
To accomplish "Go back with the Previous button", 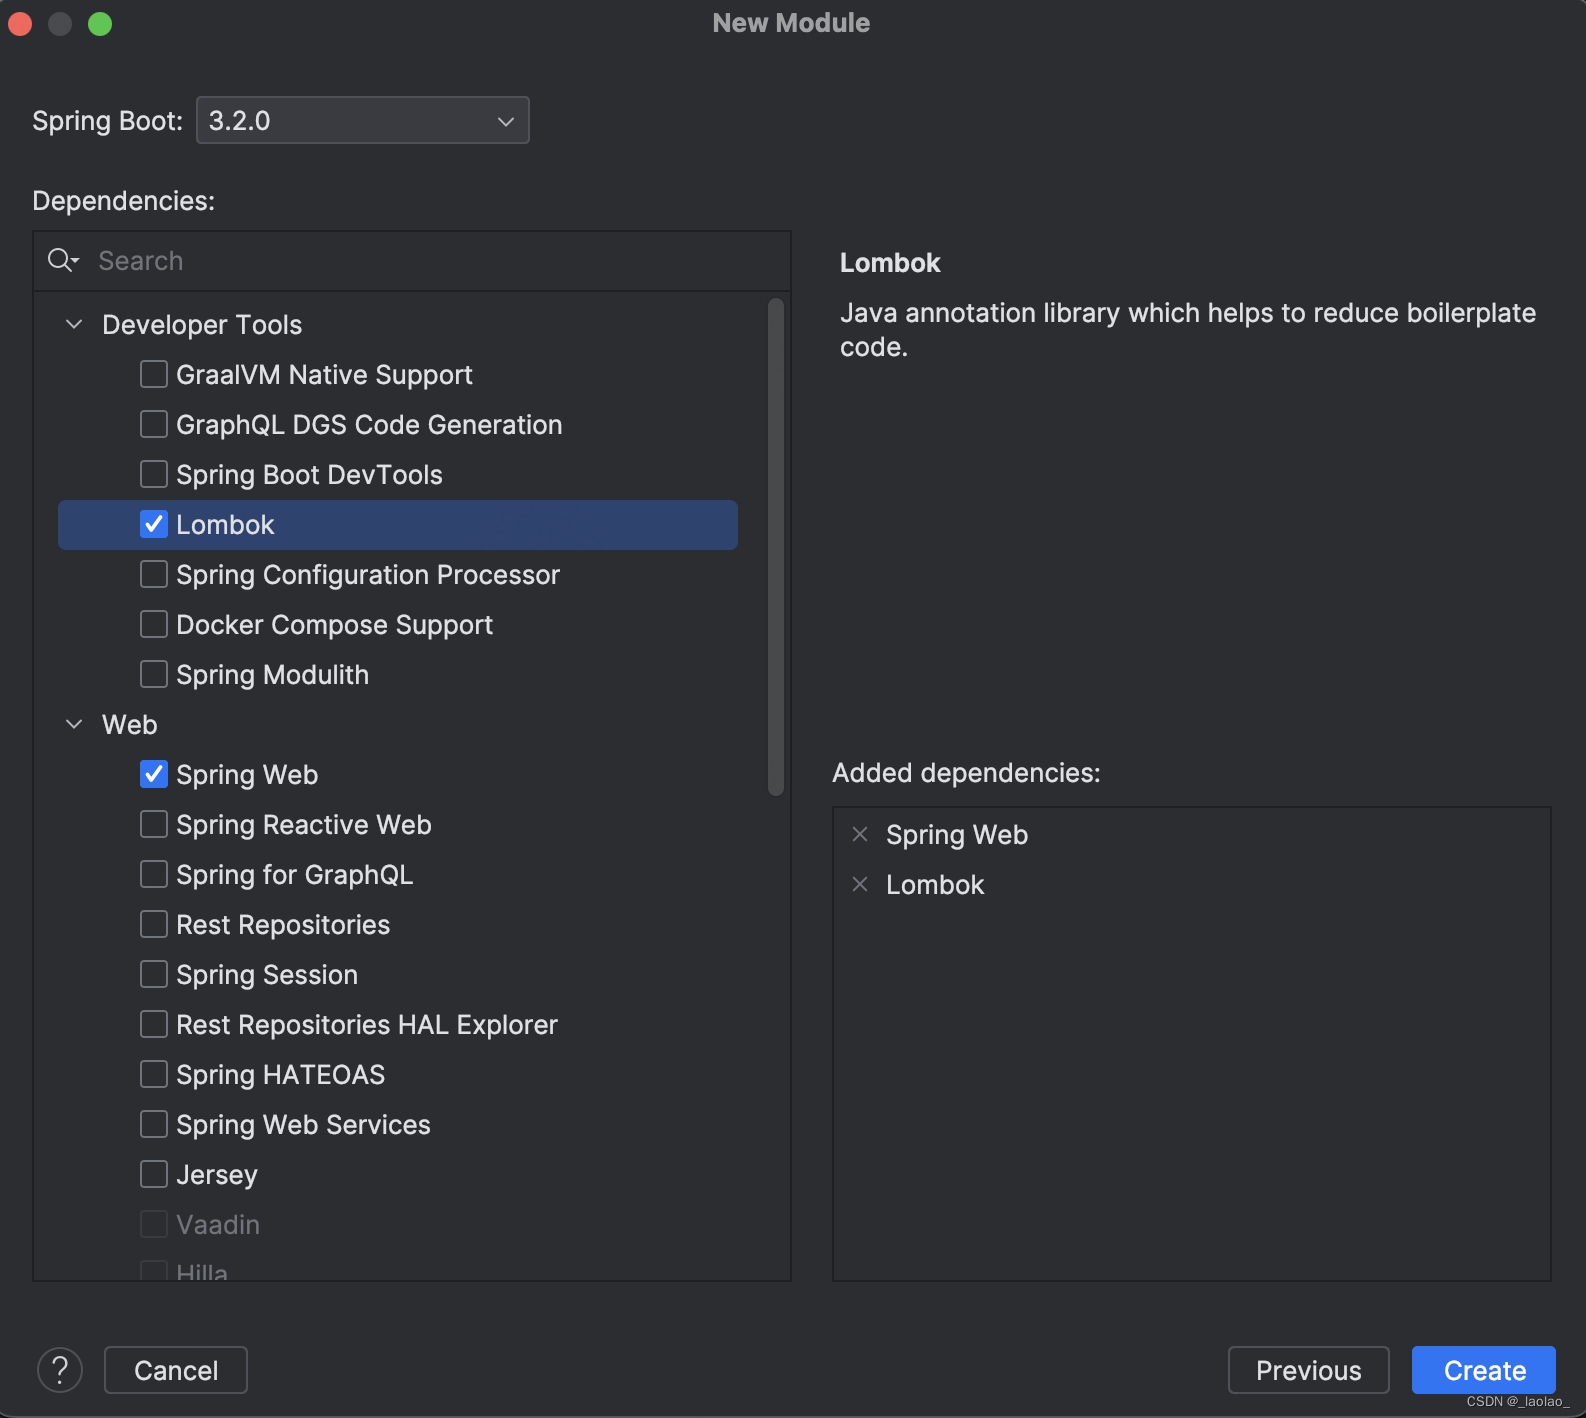I will click(x=1308, y=1370).
